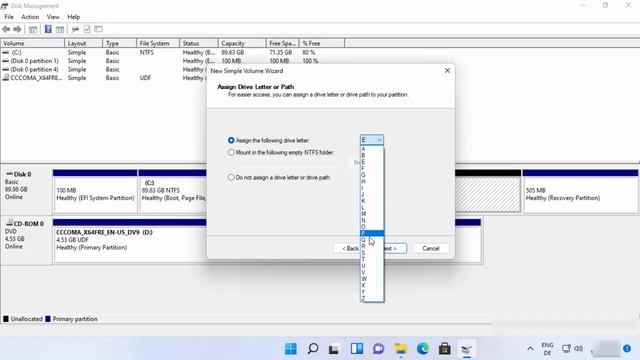The height and width of the screenshot is (360, 640).
Task: Click the CD-ROM 0 label panel
Action: pos(27,240)
